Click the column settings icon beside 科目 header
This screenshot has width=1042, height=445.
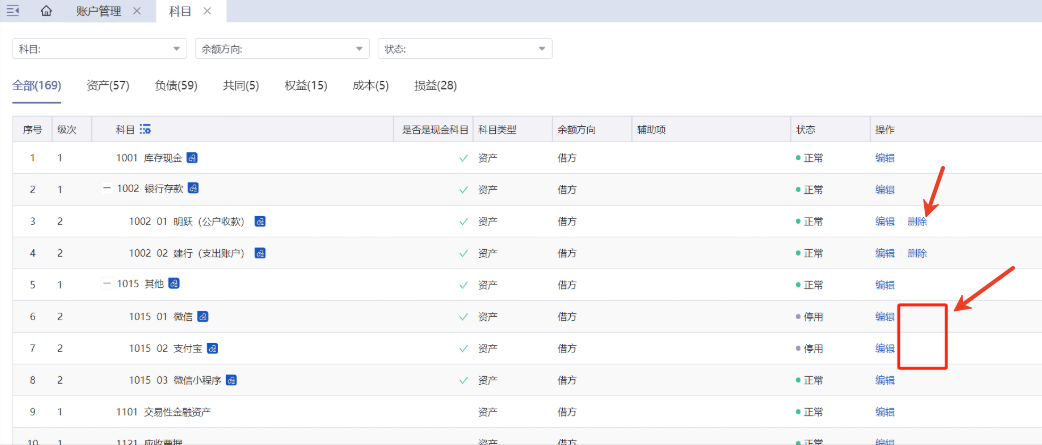[146, 130]
